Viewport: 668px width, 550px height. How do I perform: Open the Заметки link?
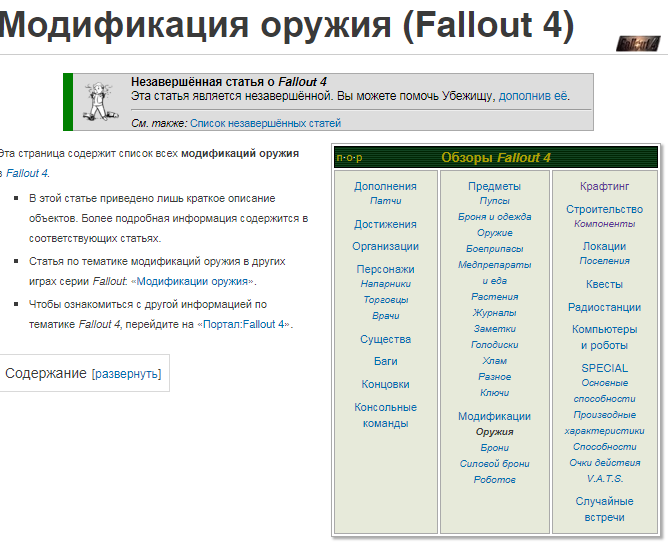[x=494, y=328]
